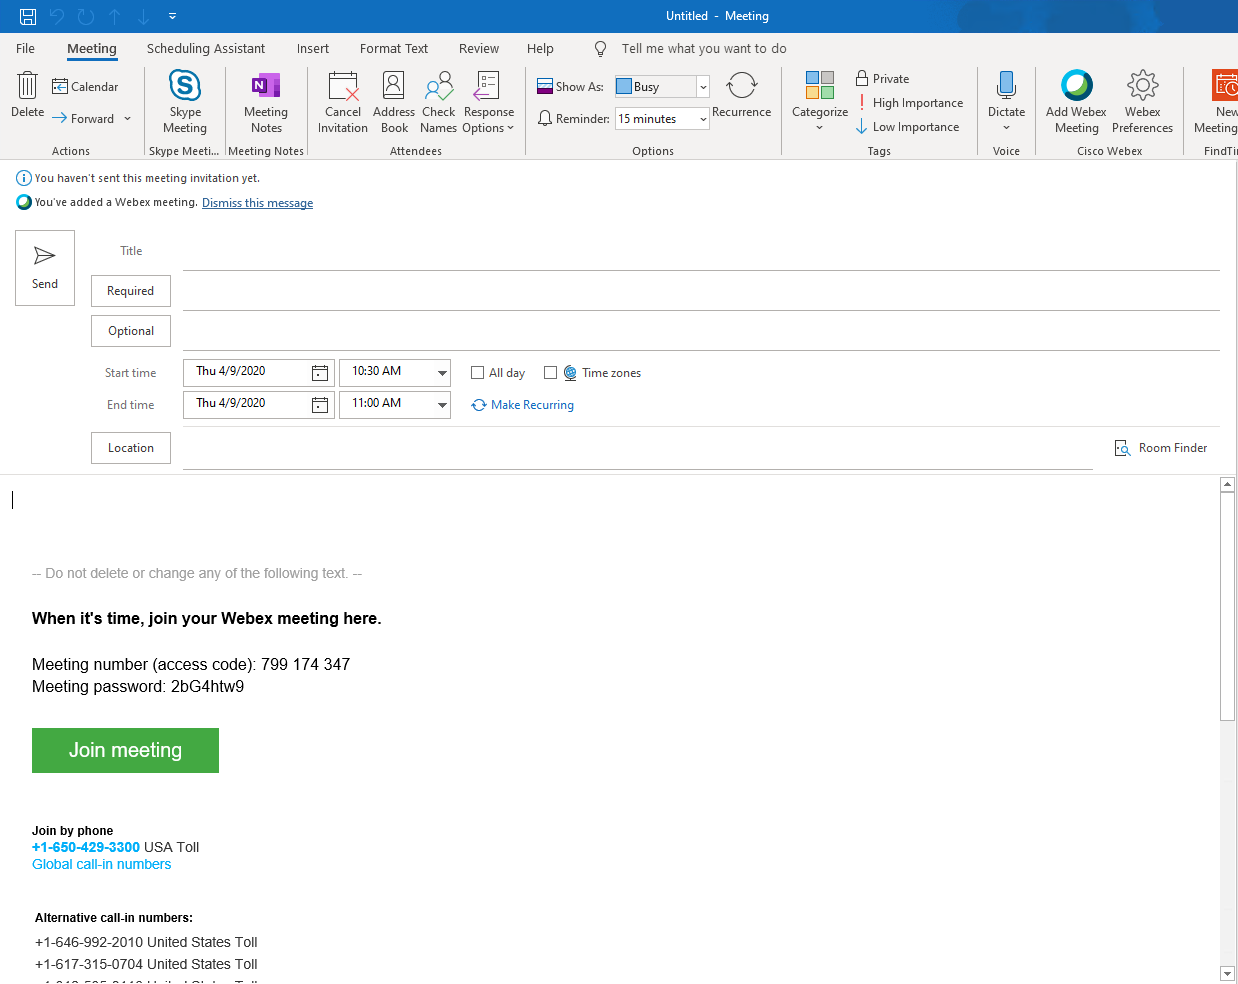Screen dimensions: 1238x984
Task: Open end date calendar picker
Action: [x=320, y=405]
